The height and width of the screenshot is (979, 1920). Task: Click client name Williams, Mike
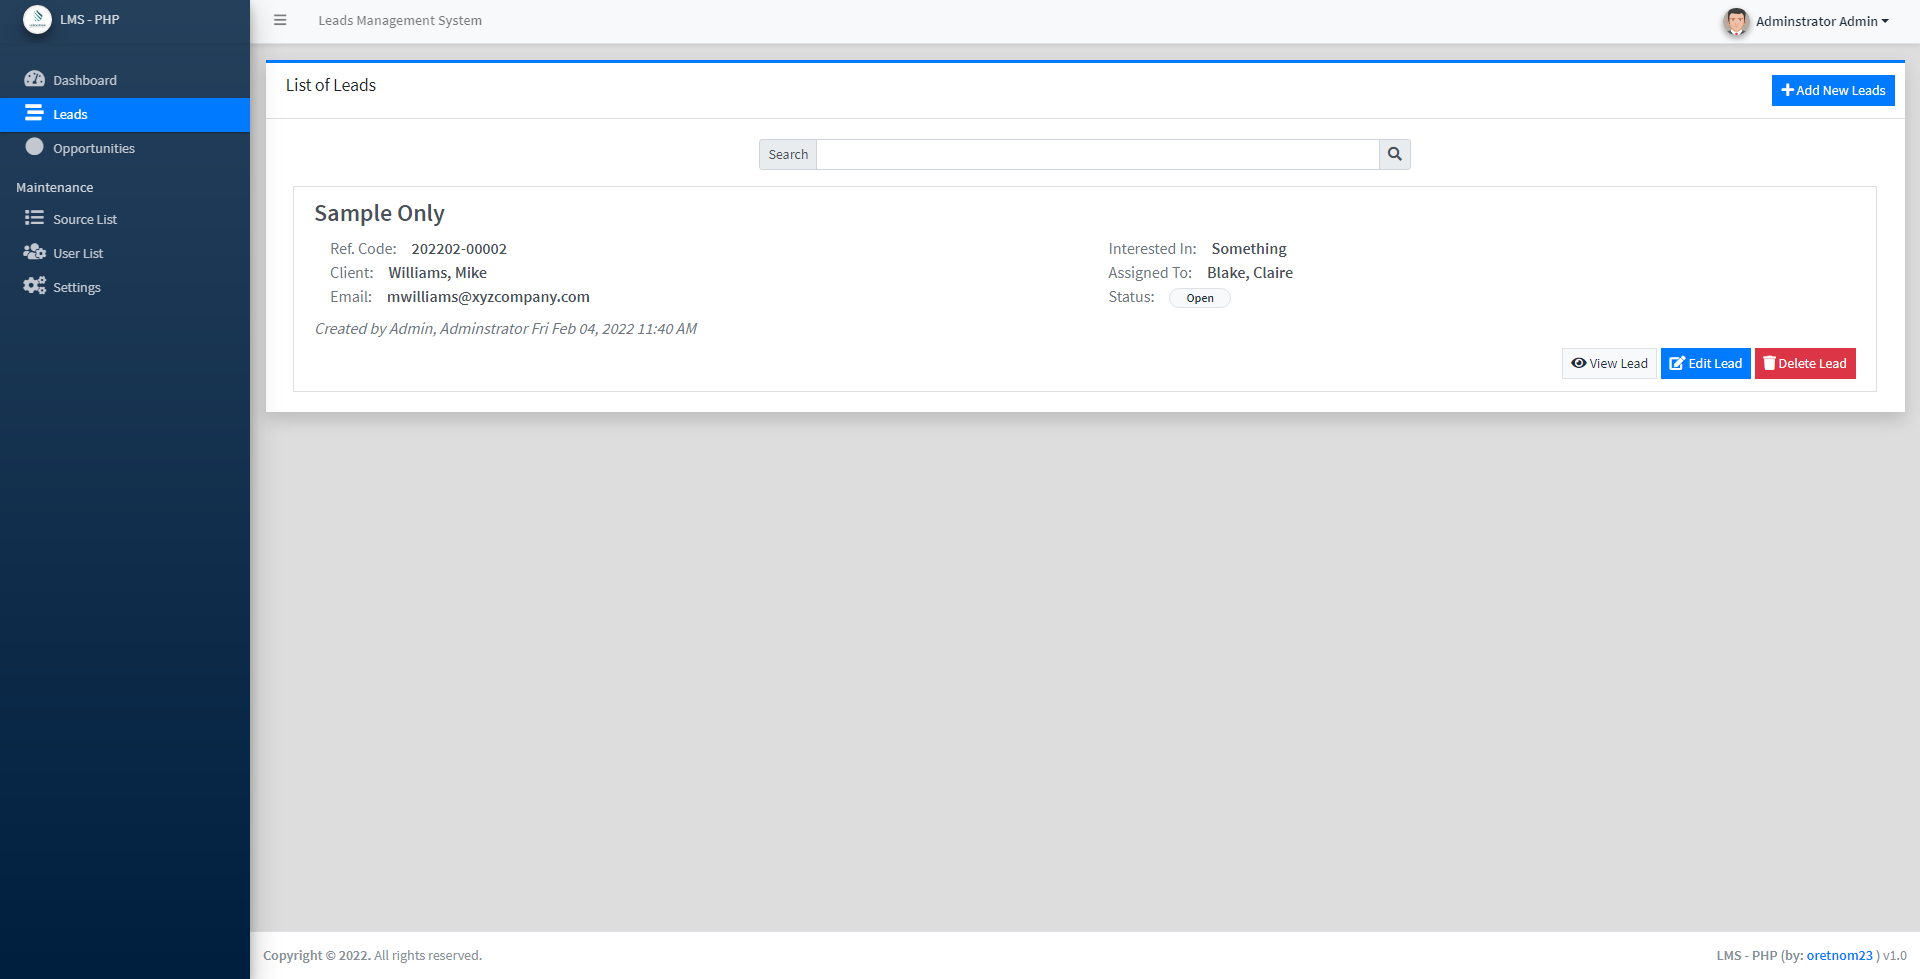click(x=437, y=273)
